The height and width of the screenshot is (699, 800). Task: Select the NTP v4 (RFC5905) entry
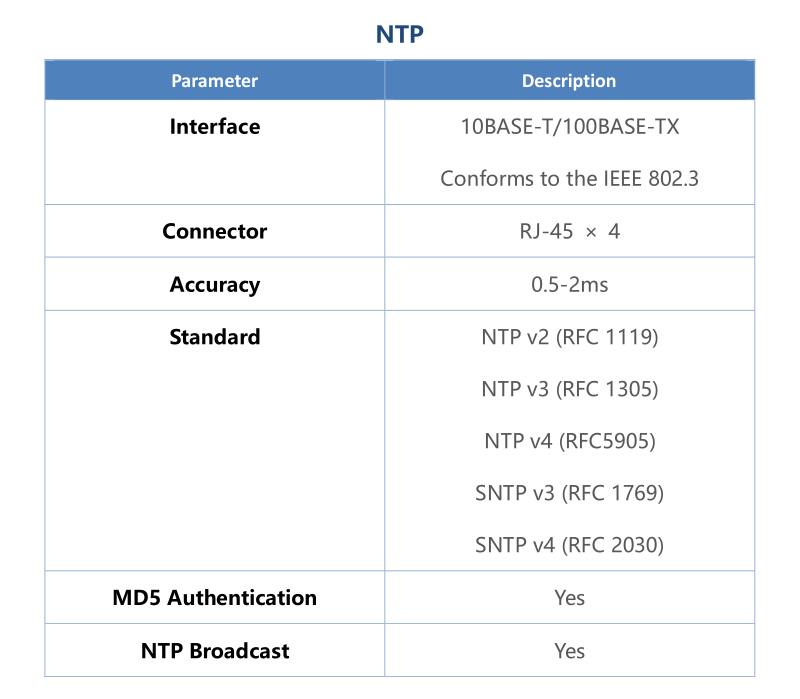pyautogui.click(x=569, y=441)
